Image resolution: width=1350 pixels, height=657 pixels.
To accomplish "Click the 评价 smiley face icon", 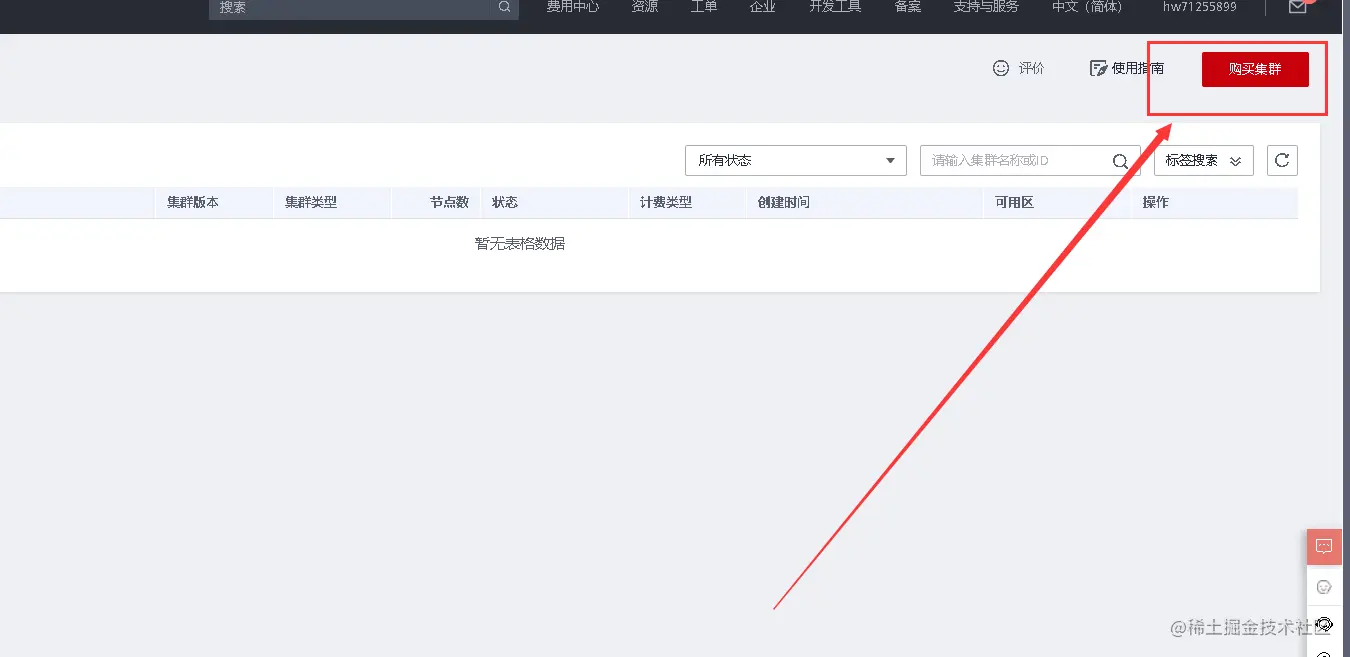I will click(1001, 68).
